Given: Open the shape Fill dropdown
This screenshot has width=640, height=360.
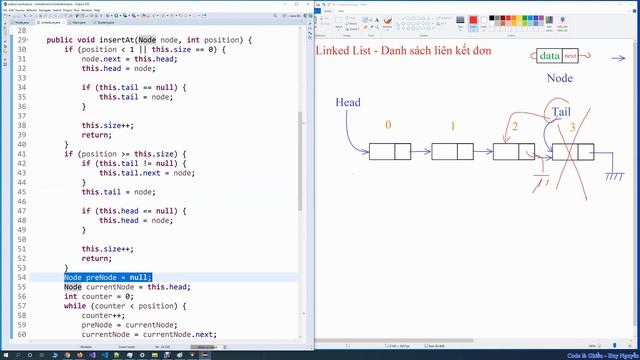Looking at the screenshot, I should [442, 24].
